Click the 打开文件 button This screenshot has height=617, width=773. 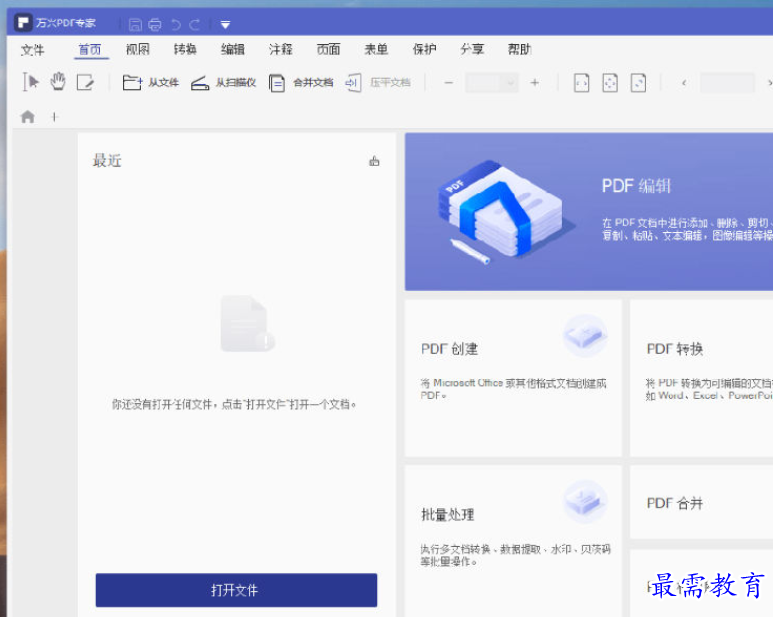(x=236, y=590)
